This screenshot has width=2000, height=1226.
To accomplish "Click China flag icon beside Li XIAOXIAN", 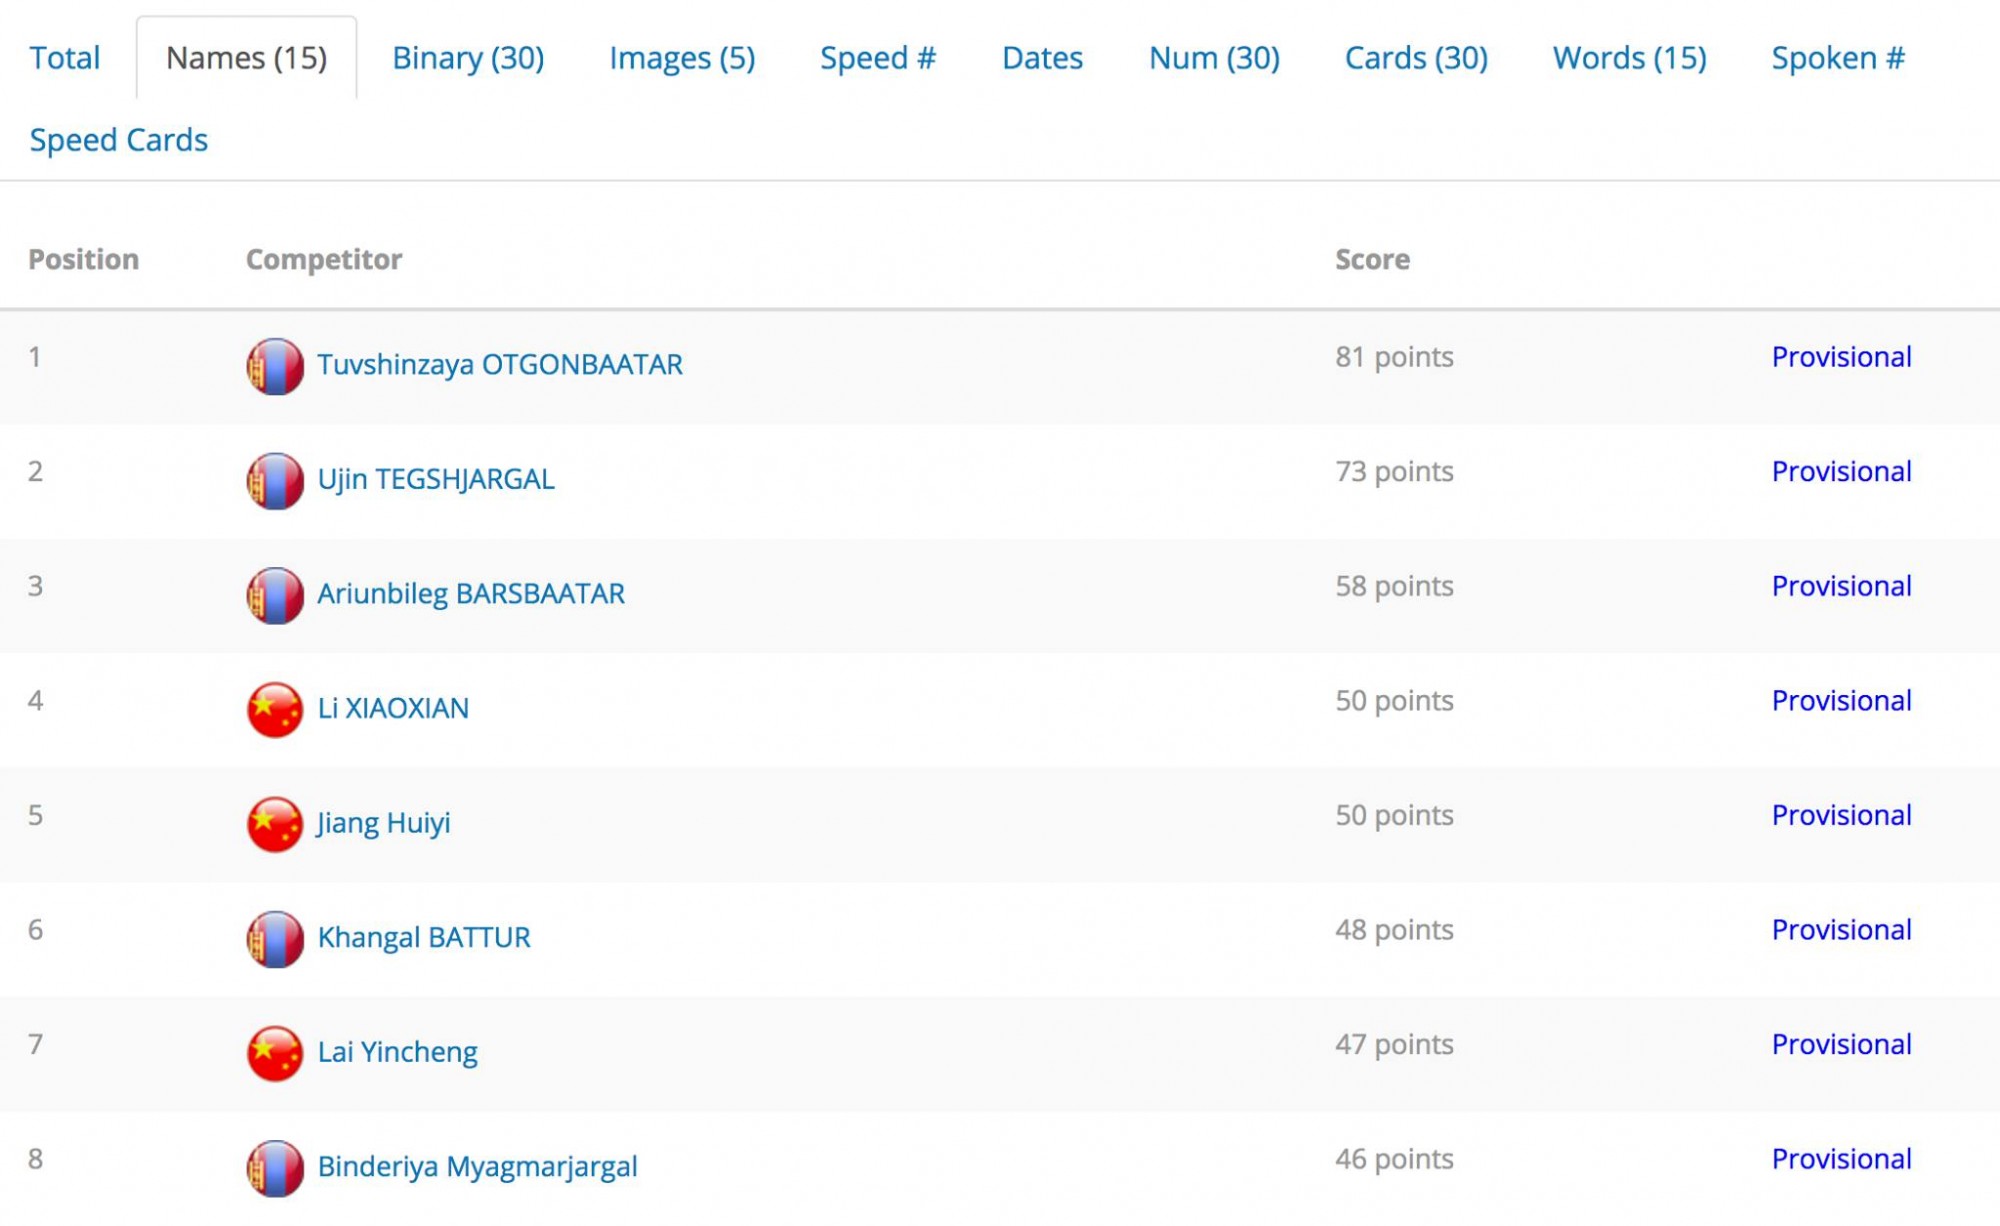I will [275, 710].
